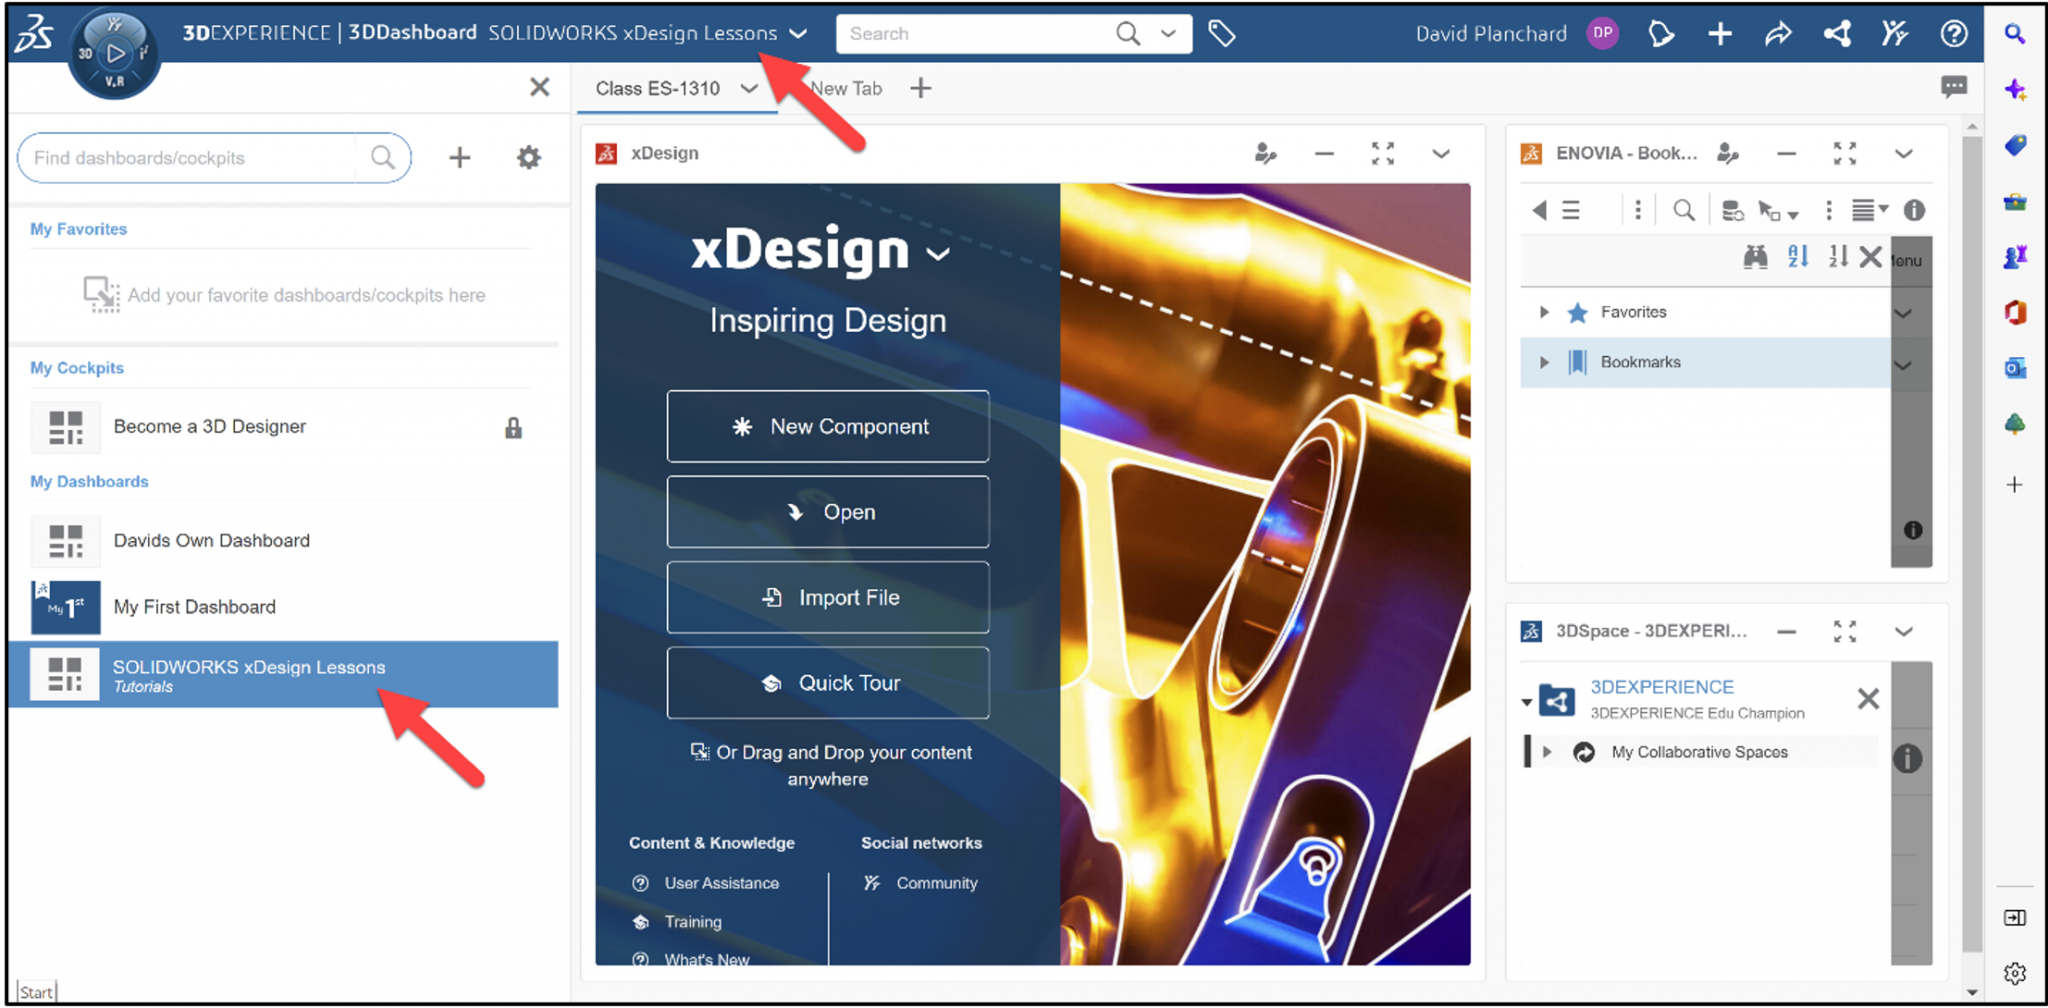Screen dimensions: 2048x1008
Task: Open the search magnifier in the ENOVIA Bookmarks panel
Action: click(x=1684, y=210)
